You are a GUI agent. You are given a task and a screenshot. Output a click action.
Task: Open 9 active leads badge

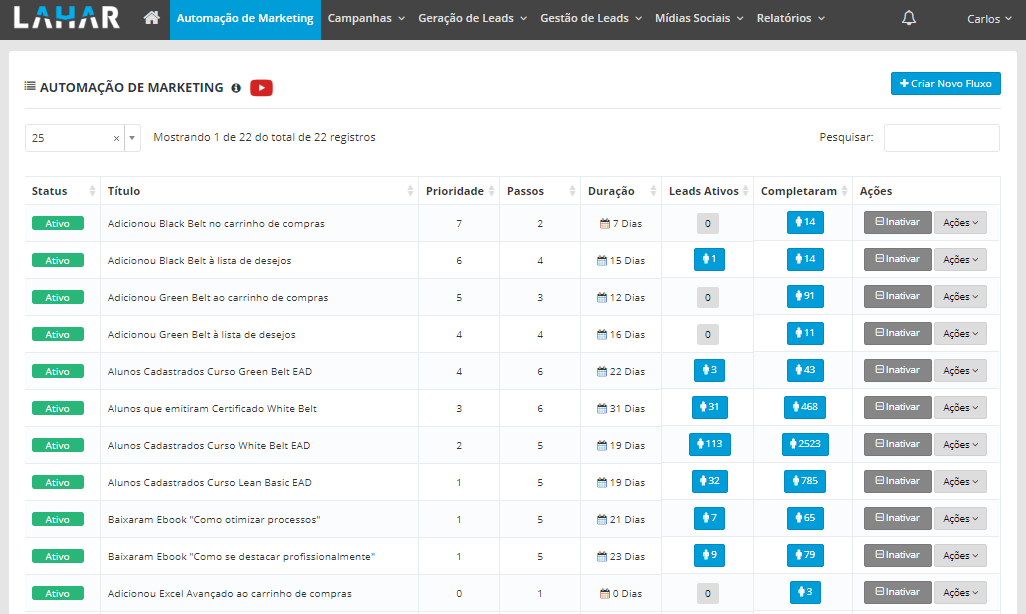(x=709, y=555)
